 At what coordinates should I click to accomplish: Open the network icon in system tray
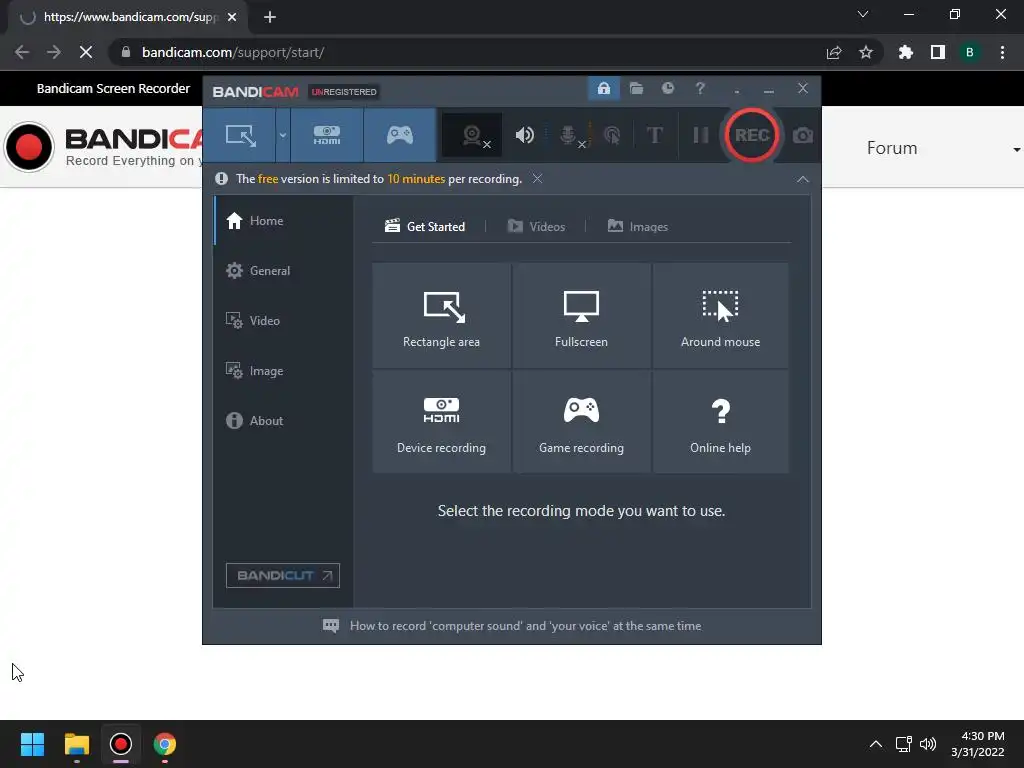(903, 744)
